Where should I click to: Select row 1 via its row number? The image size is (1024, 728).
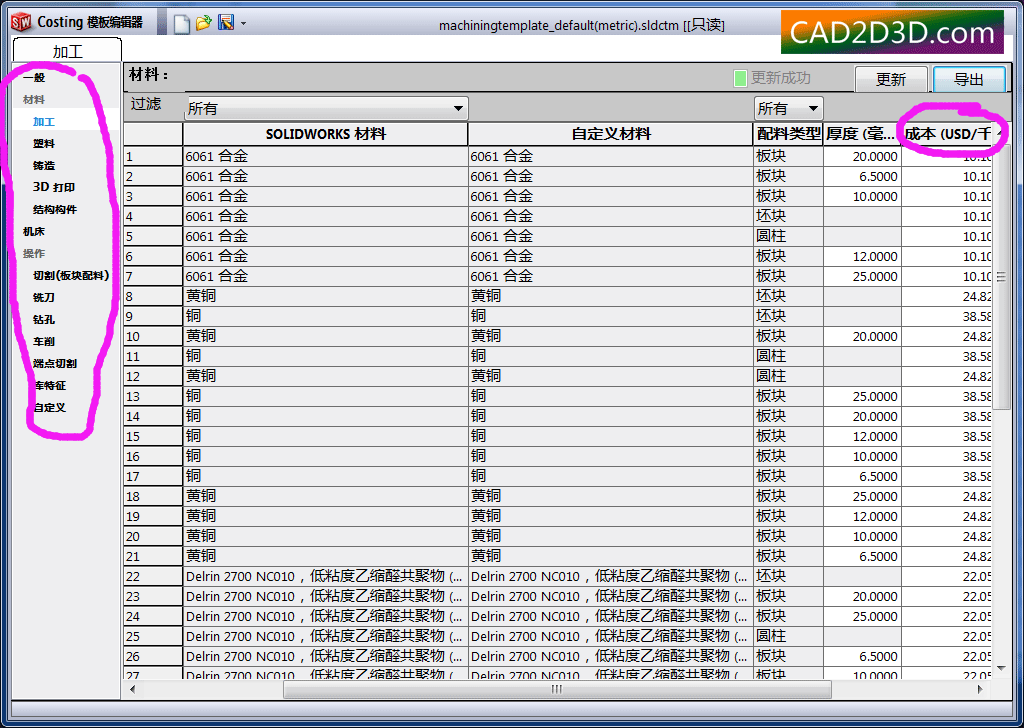153,157
